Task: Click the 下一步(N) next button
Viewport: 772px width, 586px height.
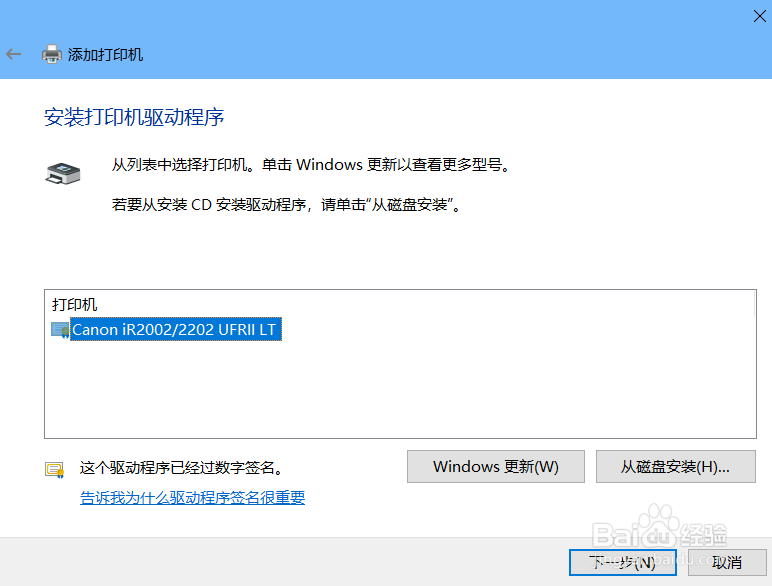Action: [x=623, y=562]
